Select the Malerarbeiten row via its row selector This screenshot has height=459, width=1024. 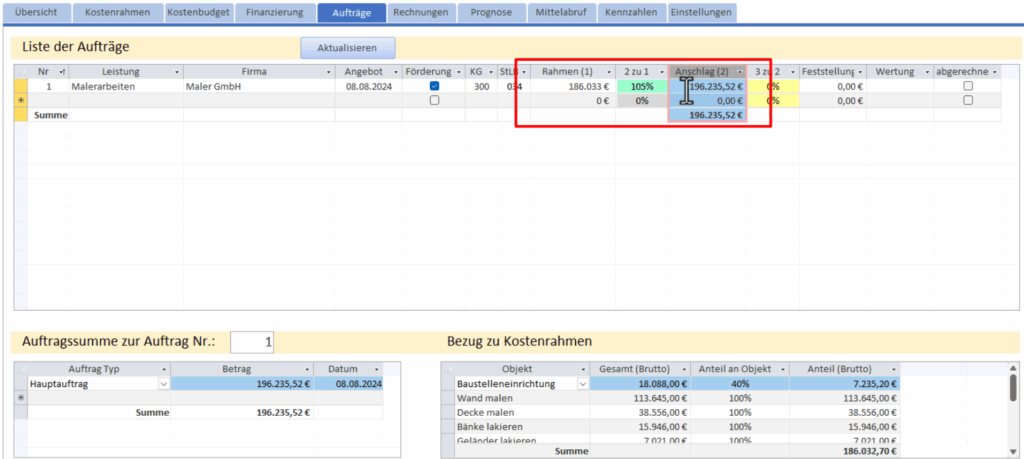coord(20,87)
